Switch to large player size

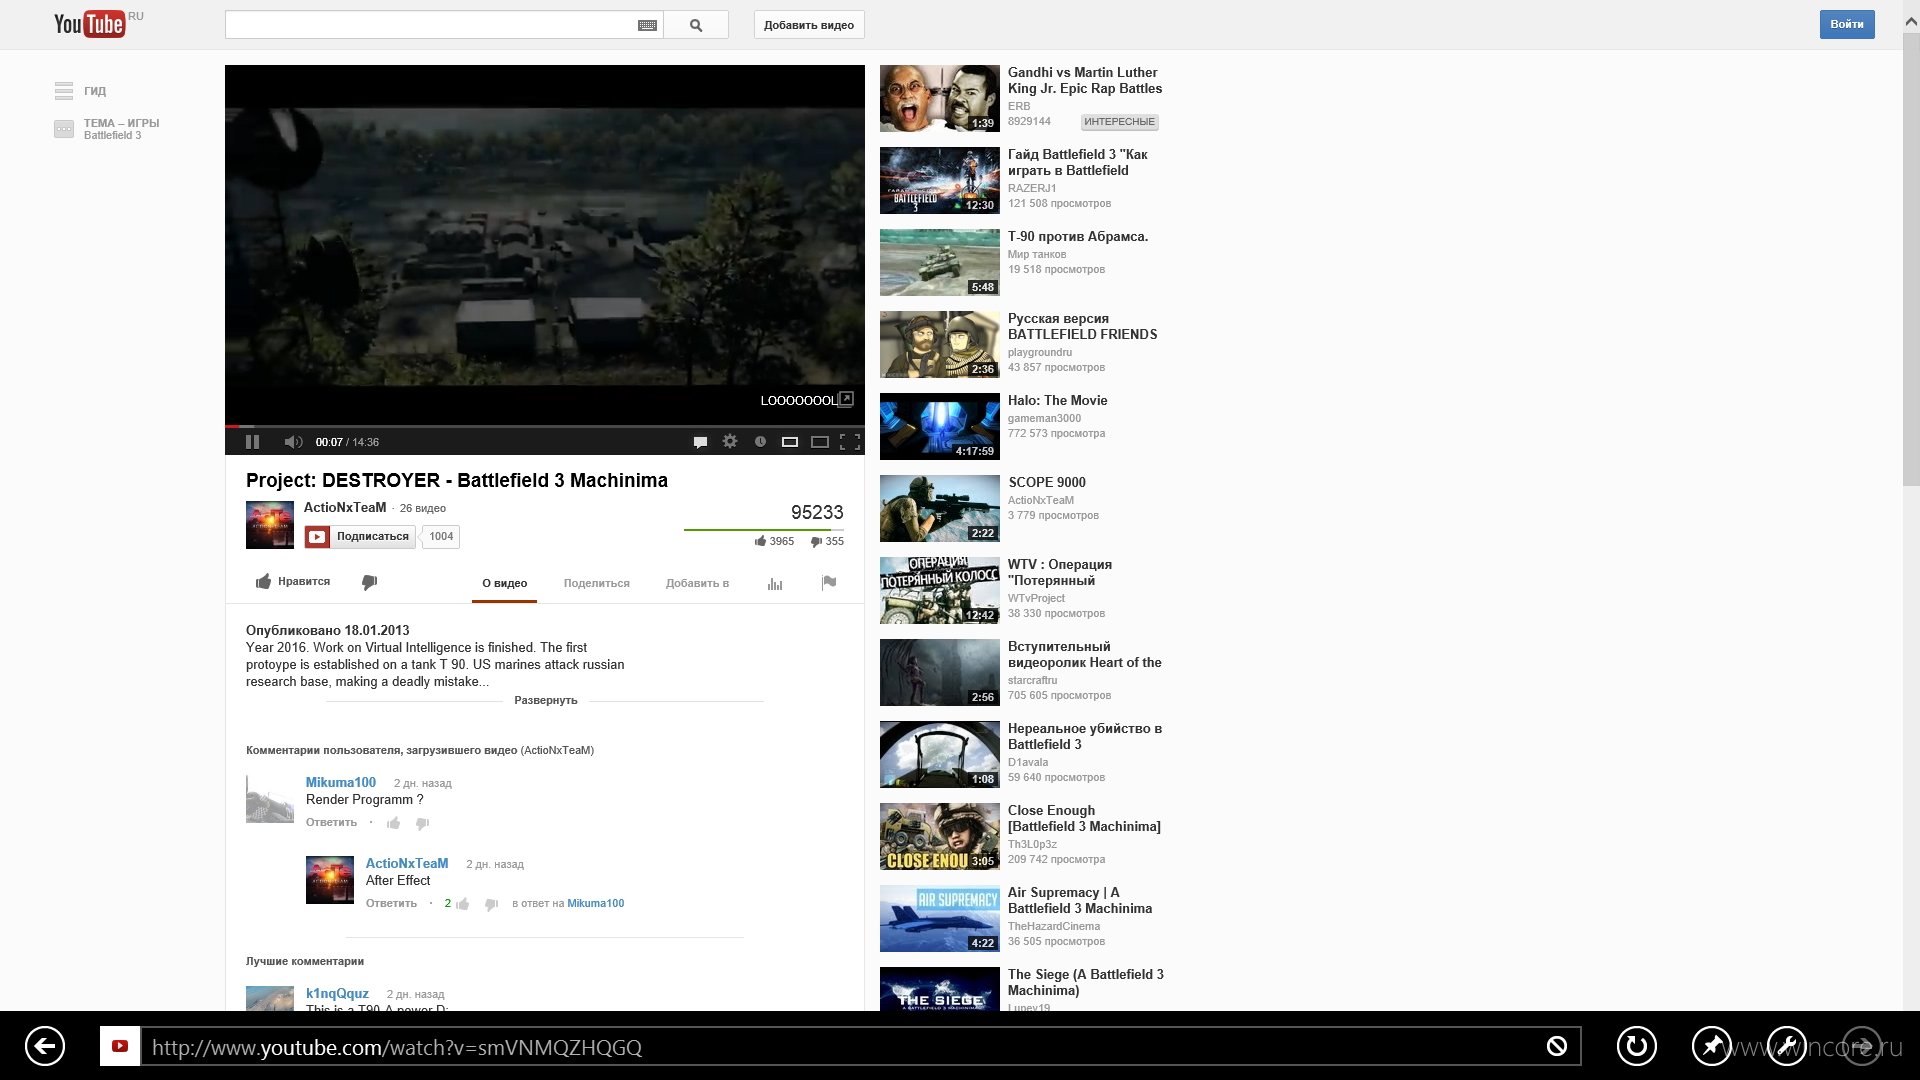pyautogui.click(x=820, y=442)
